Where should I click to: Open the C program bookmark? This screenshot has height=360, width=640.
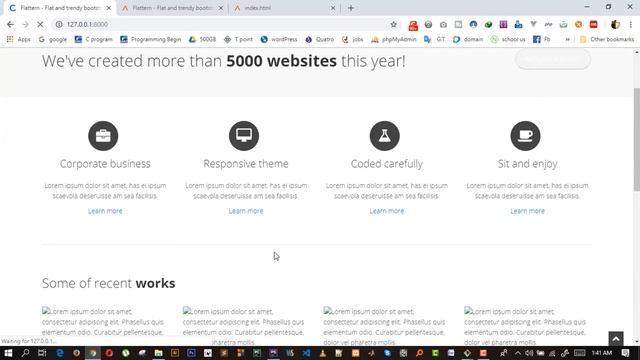click(x=93, y=39)
